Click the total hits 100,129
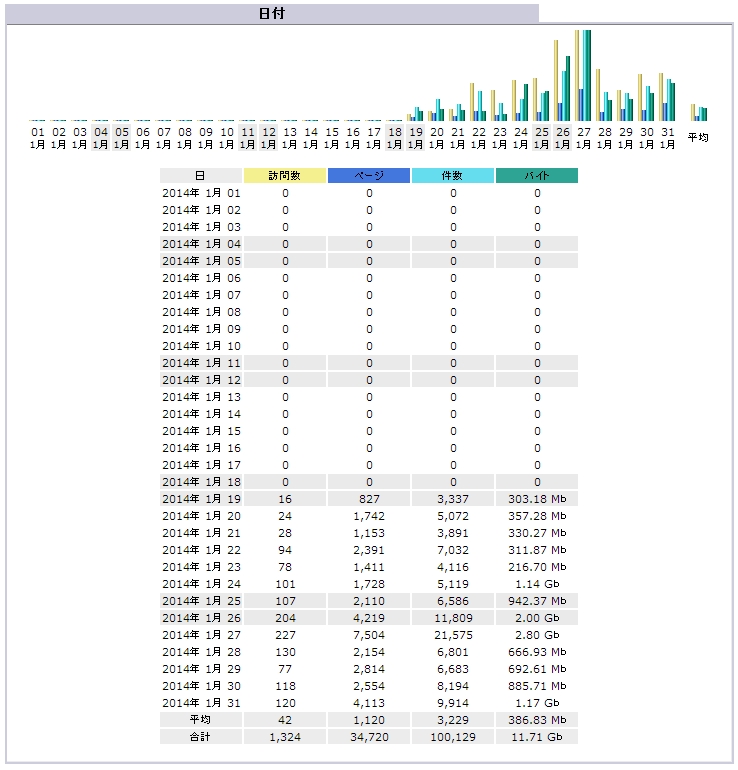Screen dimensions: 738x770 (453, 737)
